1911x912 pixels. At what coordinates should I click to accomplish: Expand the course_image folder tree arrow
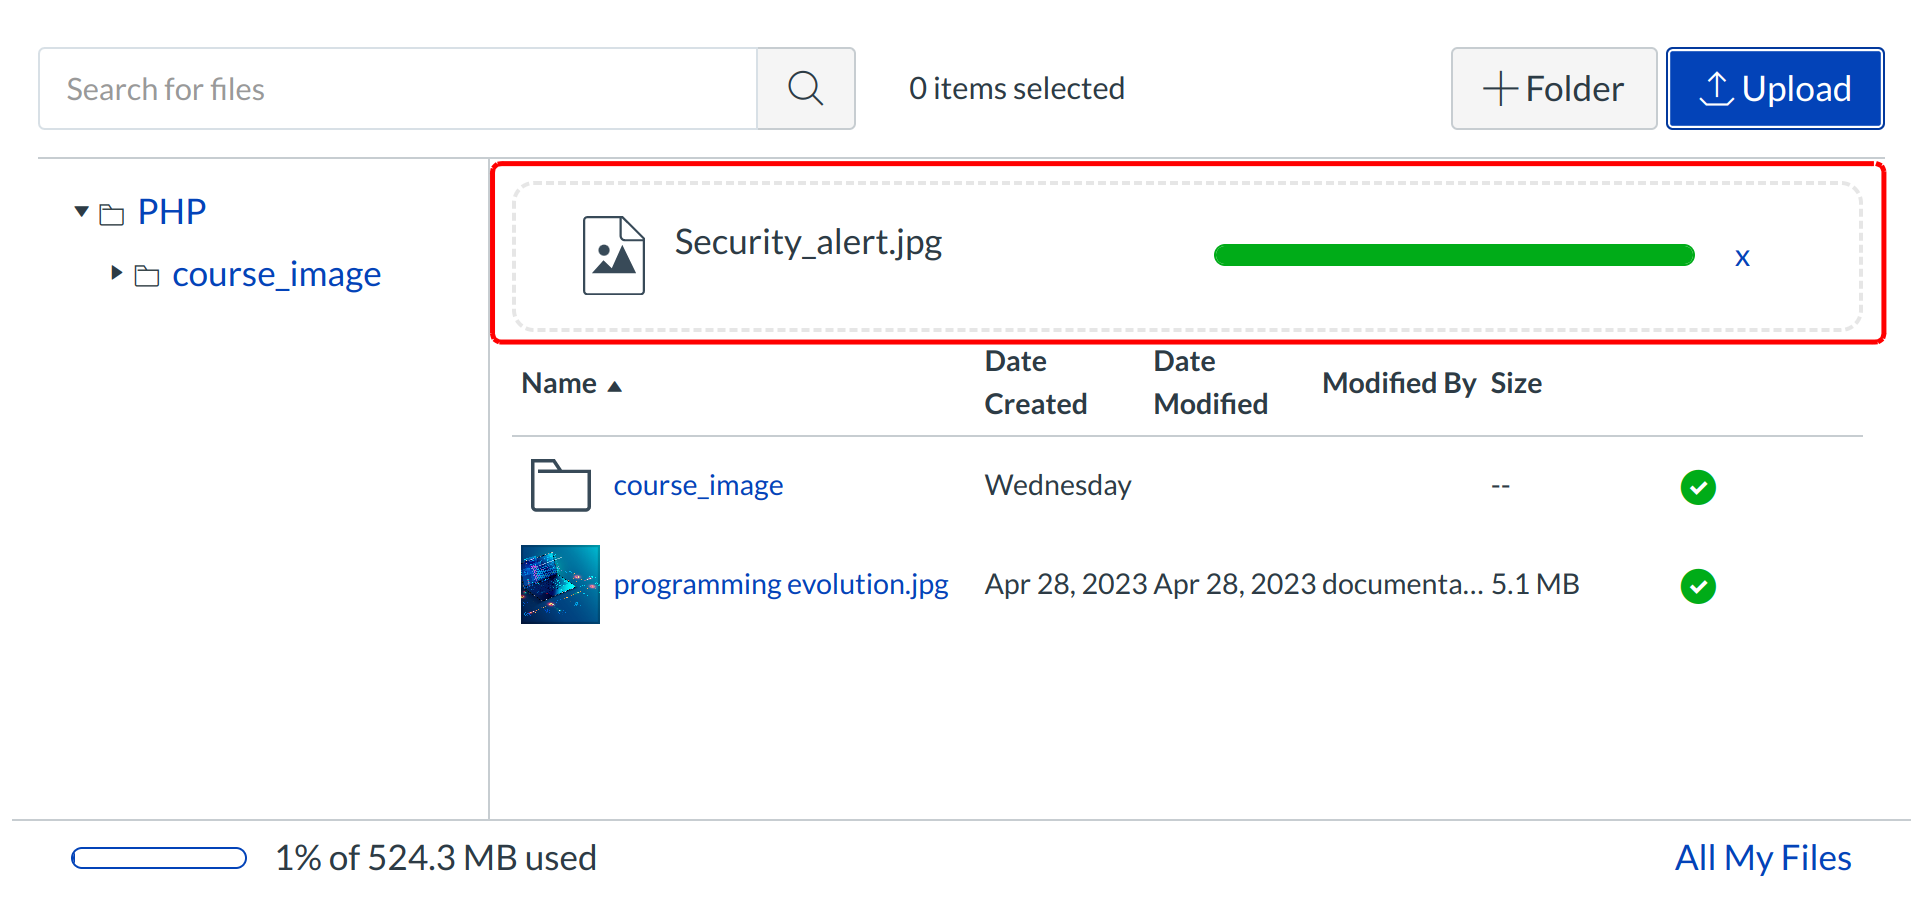pos(117,273)
